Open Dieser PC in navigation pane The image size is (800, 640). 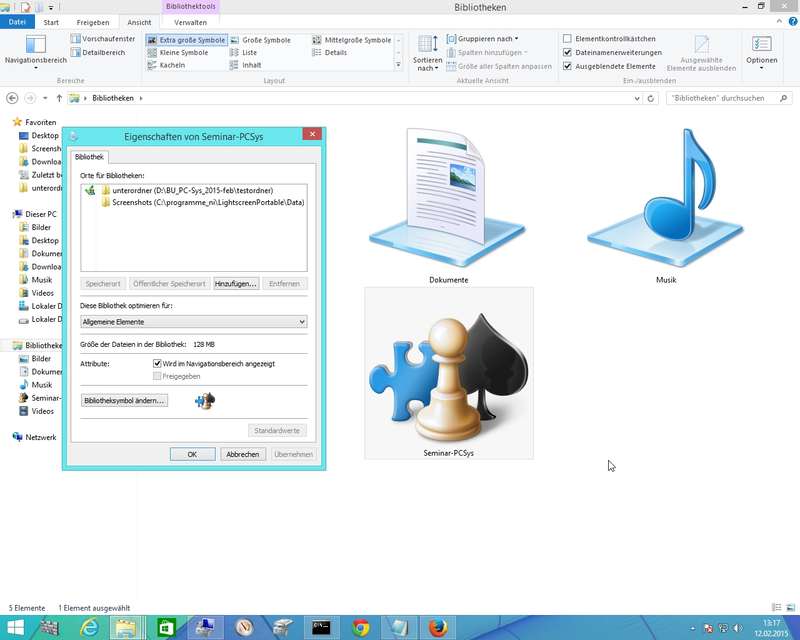tap(40, 214)
